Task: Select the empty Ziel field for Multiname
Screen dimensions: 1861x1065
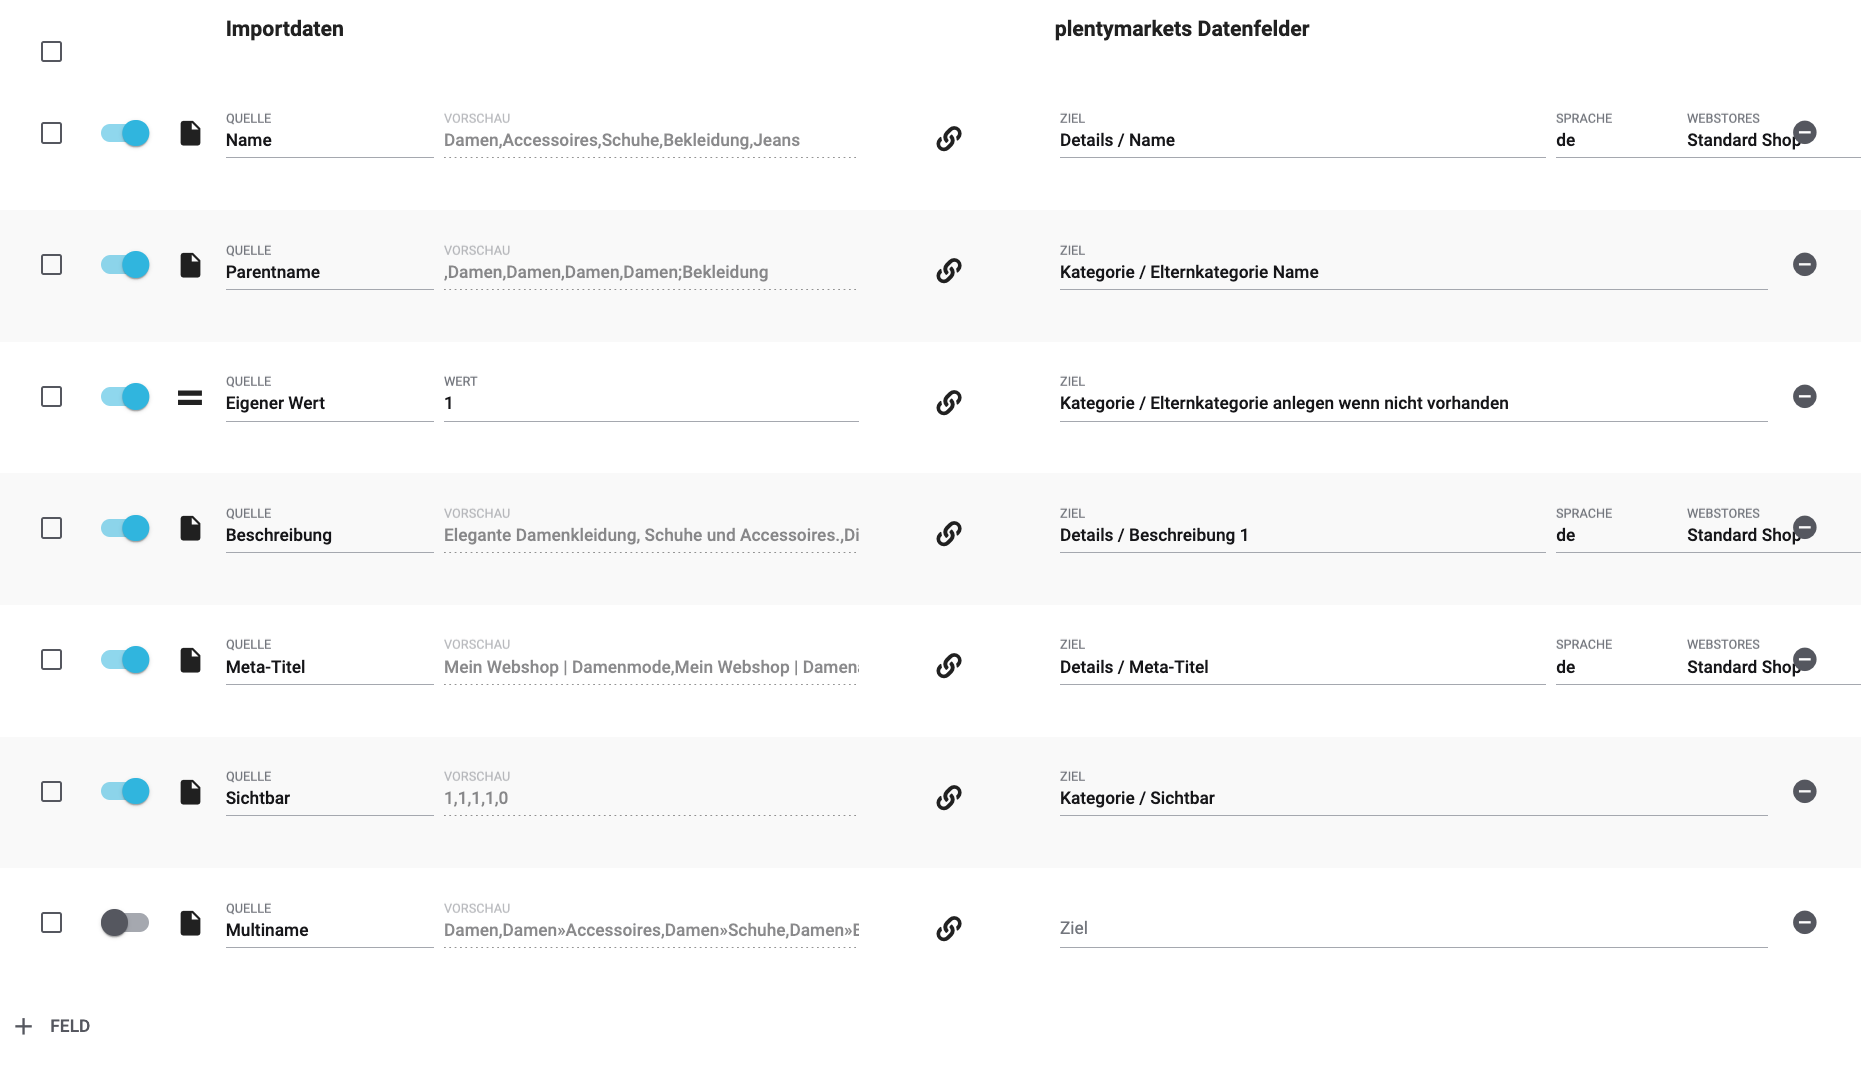Action: pyautogui.click(x=1412, y=929)
